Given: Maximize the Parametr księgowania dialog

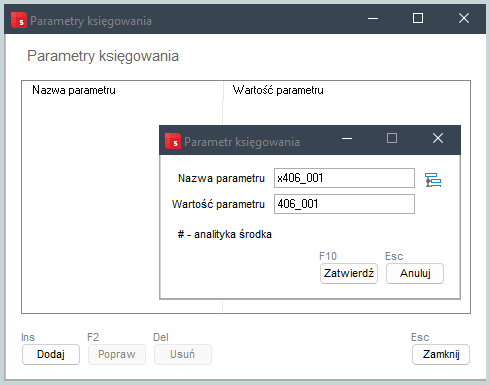Looking at the screenshot, I should tap(392, 138).
